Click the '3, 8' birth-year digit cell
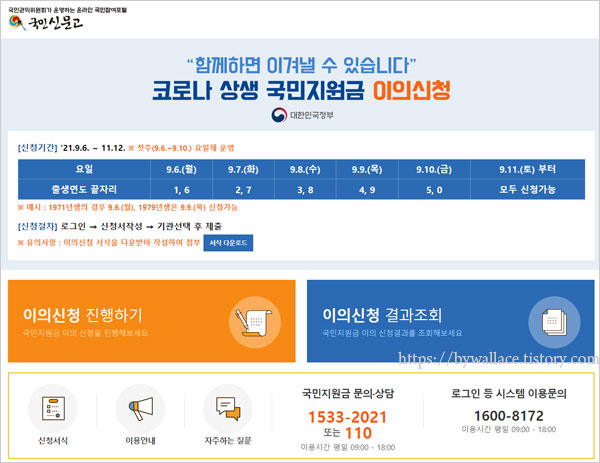The width and height of the screenshot is (600, 463). pos(305,189)
